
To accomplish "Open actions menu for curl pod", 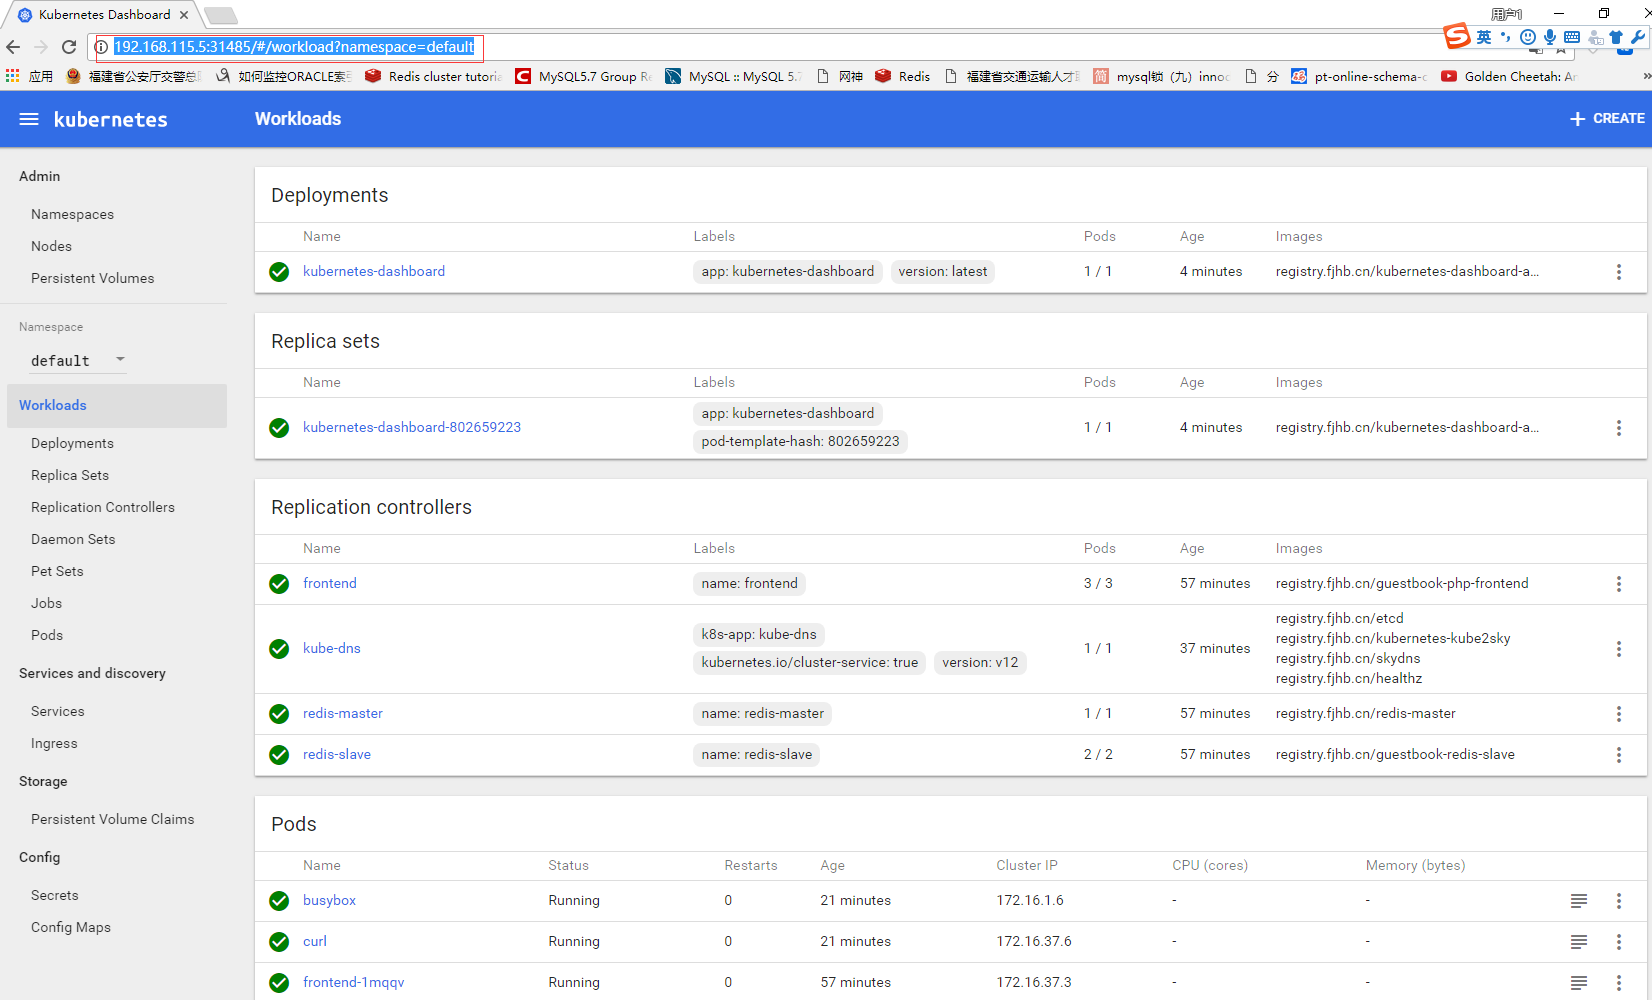I will point(1619,942).
